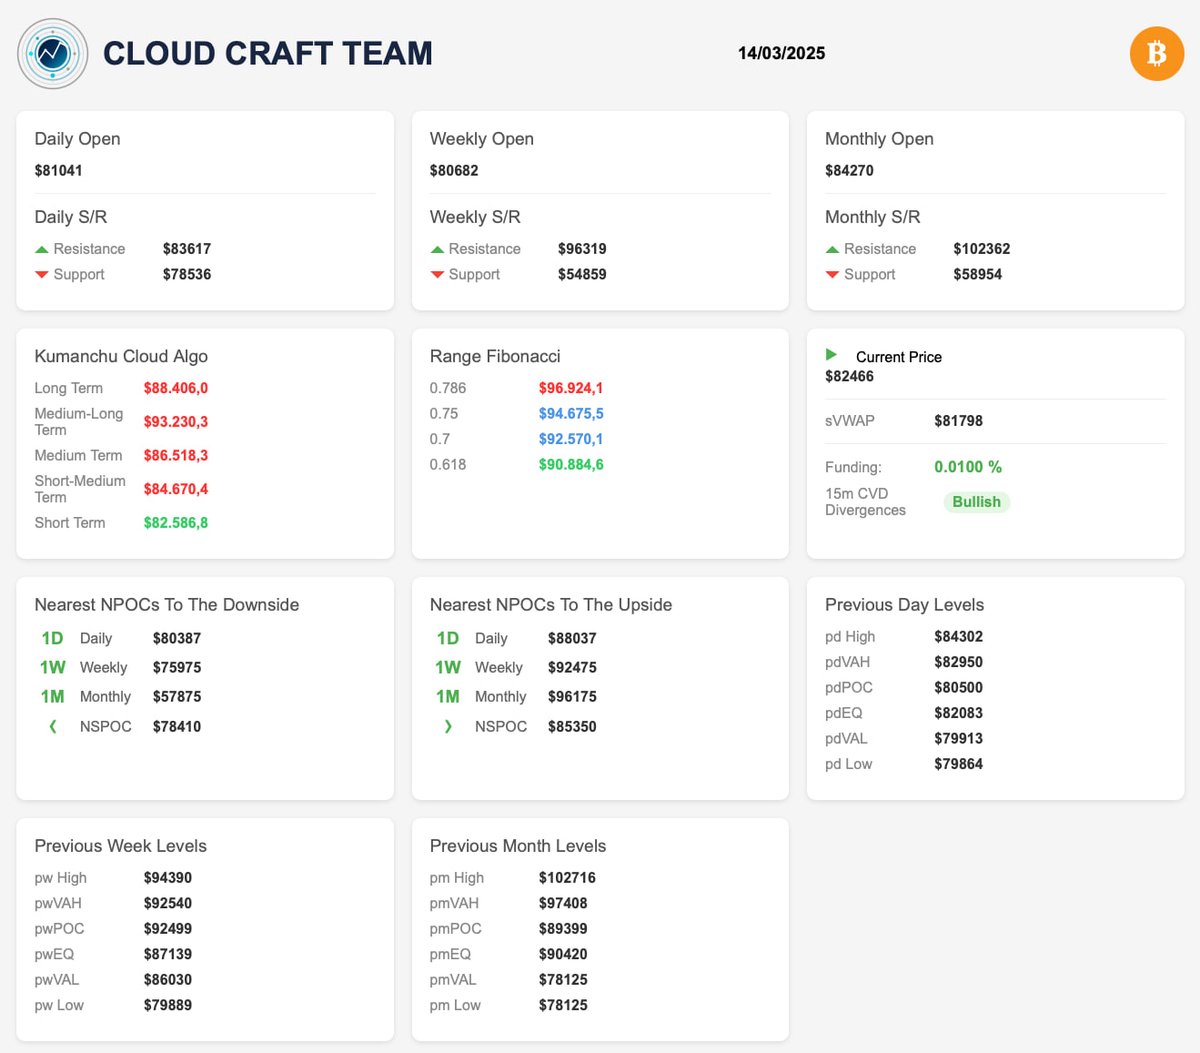Click the date 14/03/2025
This screenshot has height=1053, width=1200.
(782, 53)
